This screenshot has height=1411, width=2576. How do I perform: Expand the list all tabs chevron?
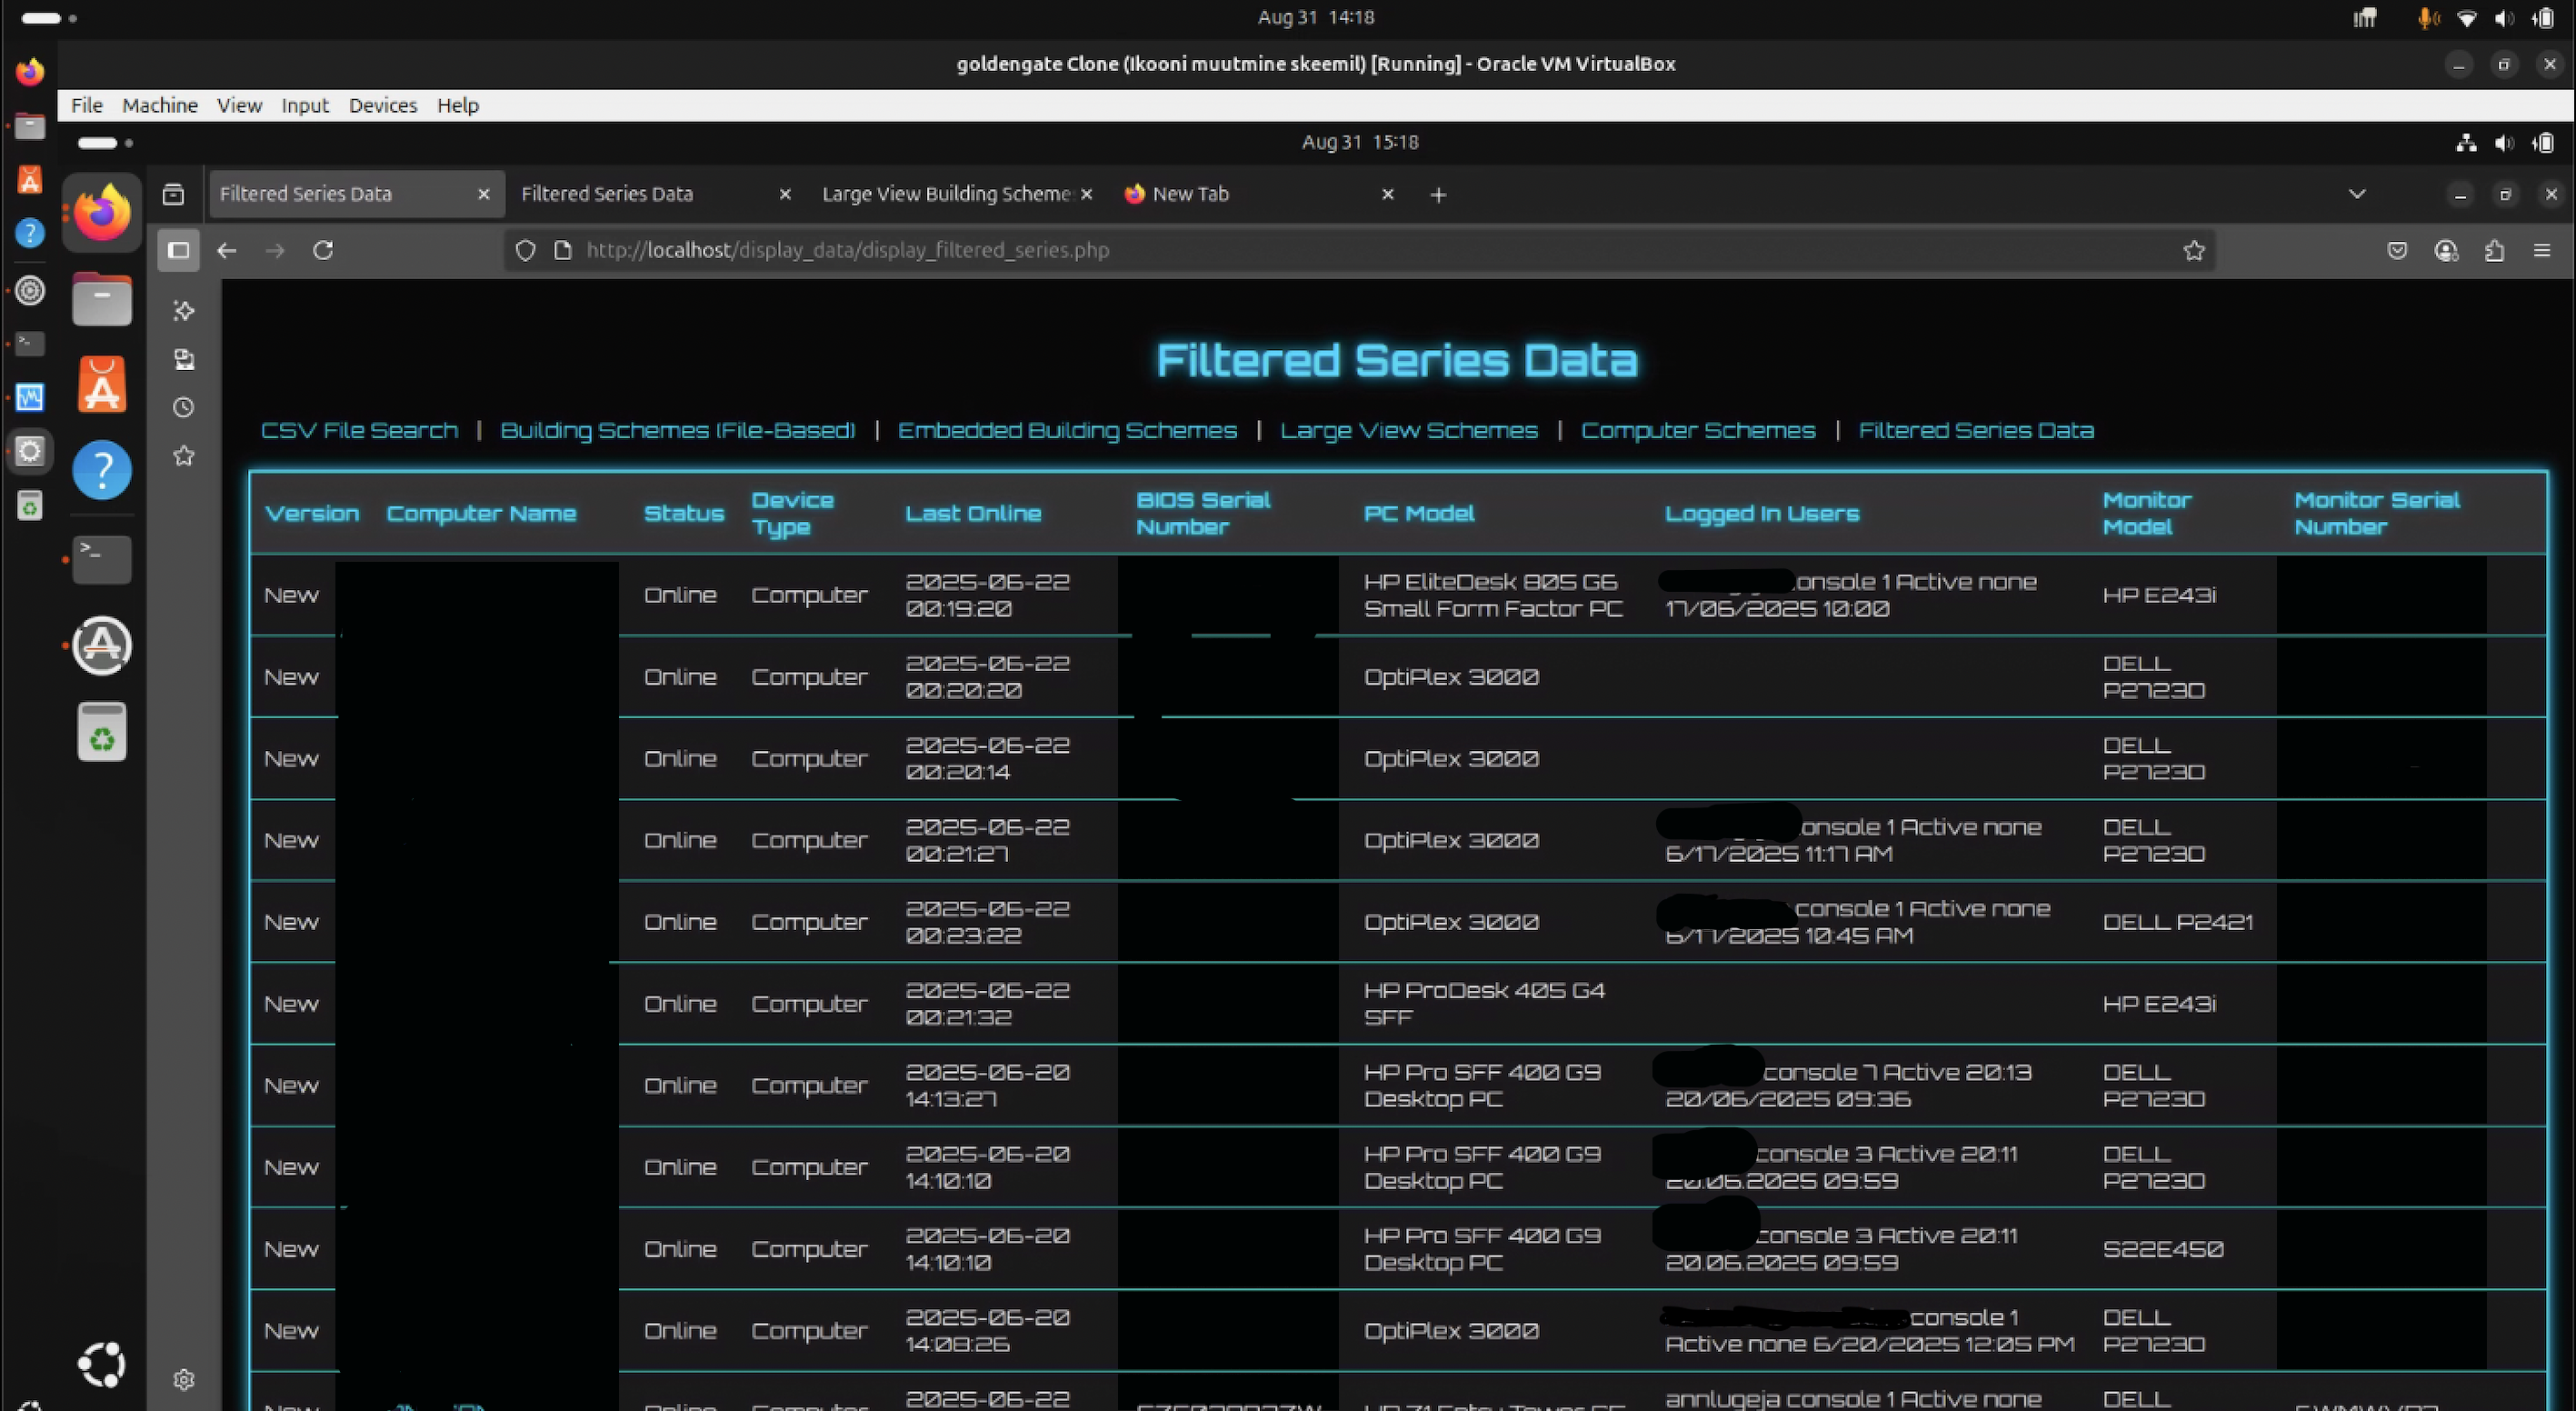pos(2357,194)
